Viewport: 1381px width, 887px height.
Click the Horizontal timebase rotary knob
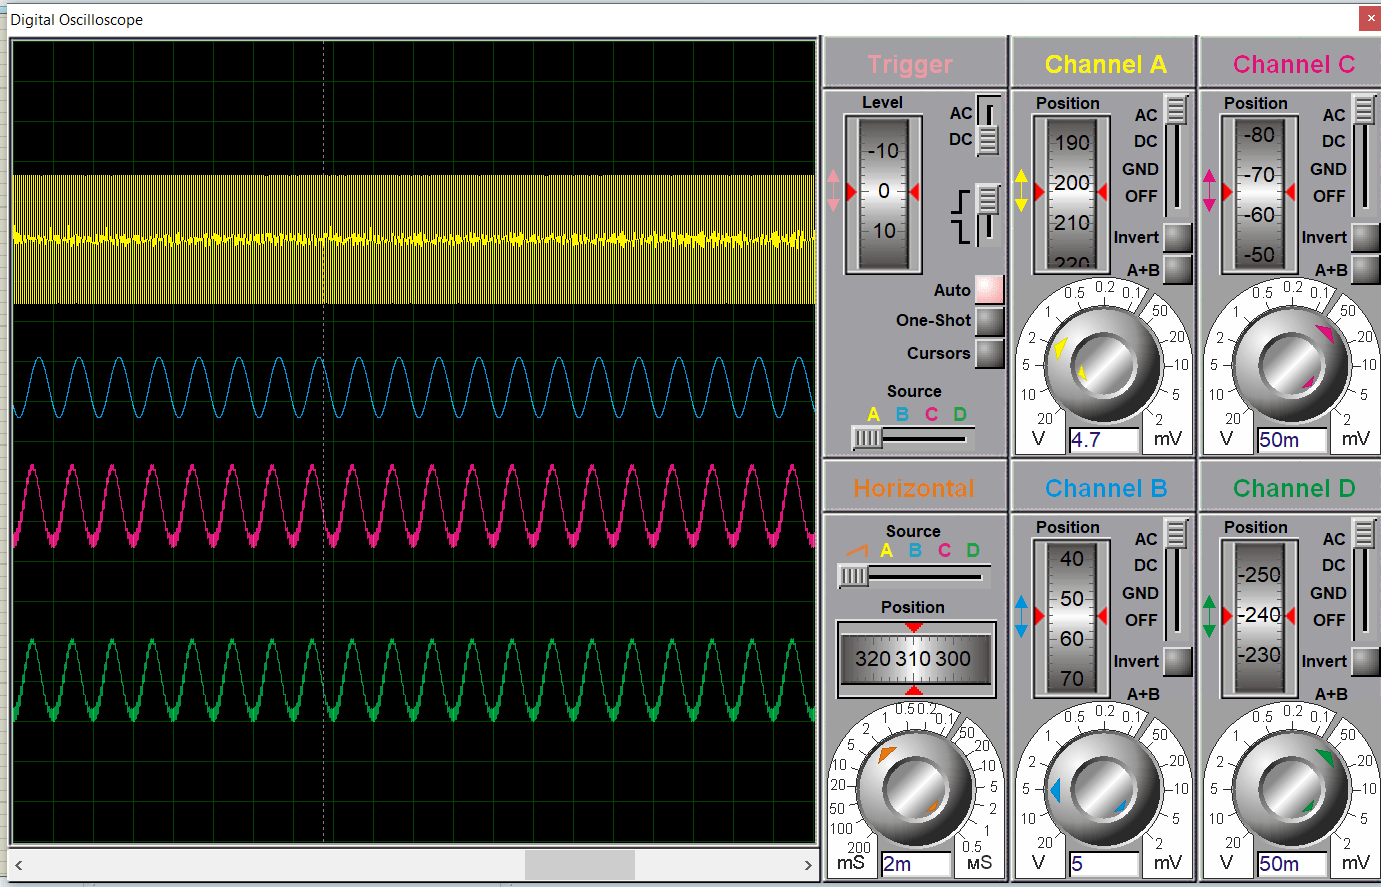[x=915, y=788]
